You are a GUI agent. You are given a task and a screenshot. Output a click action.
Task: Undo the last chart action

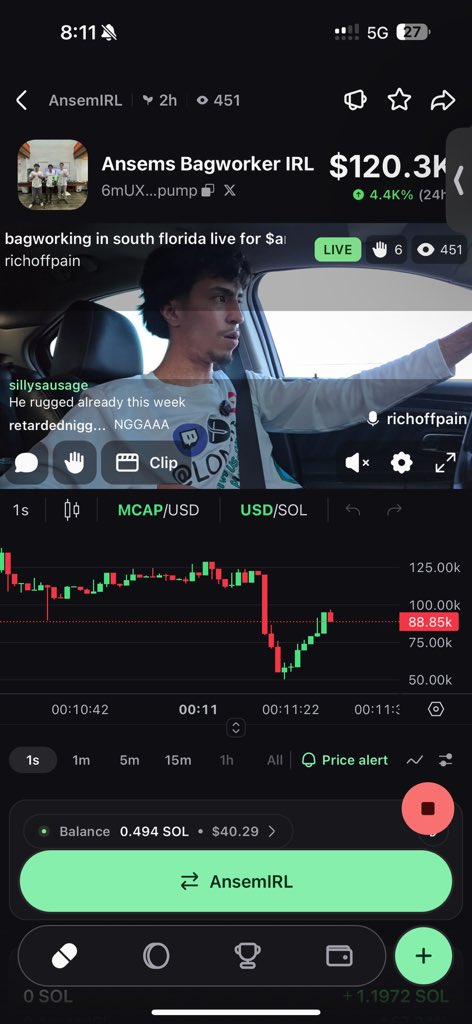[x=353, y=510]
